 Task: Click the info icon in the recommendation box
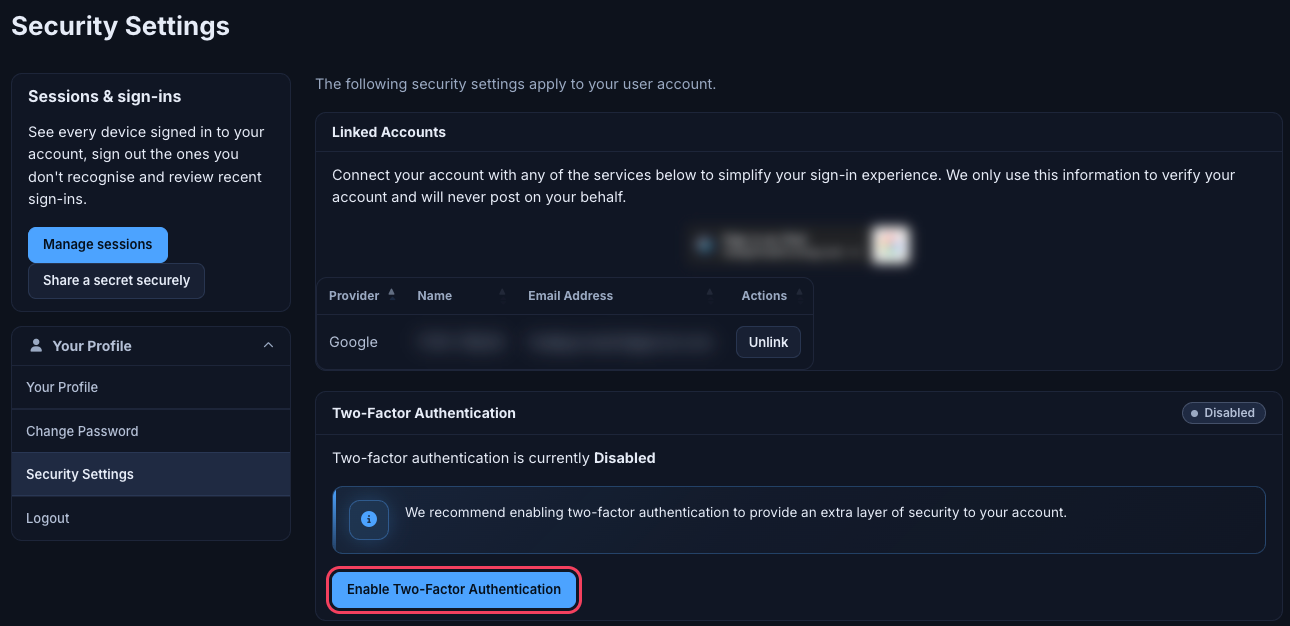[x=369, y=520]
